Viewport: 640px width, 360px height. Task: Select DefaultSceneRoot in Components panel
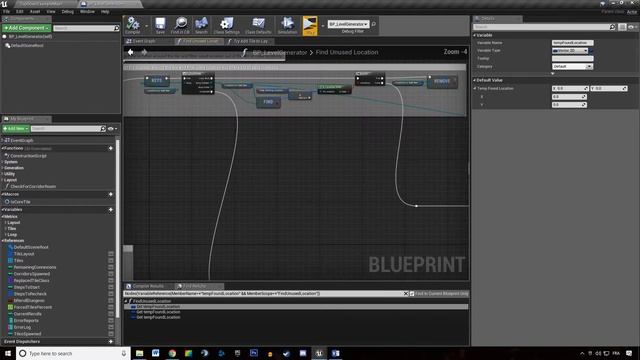coord(27,45)
